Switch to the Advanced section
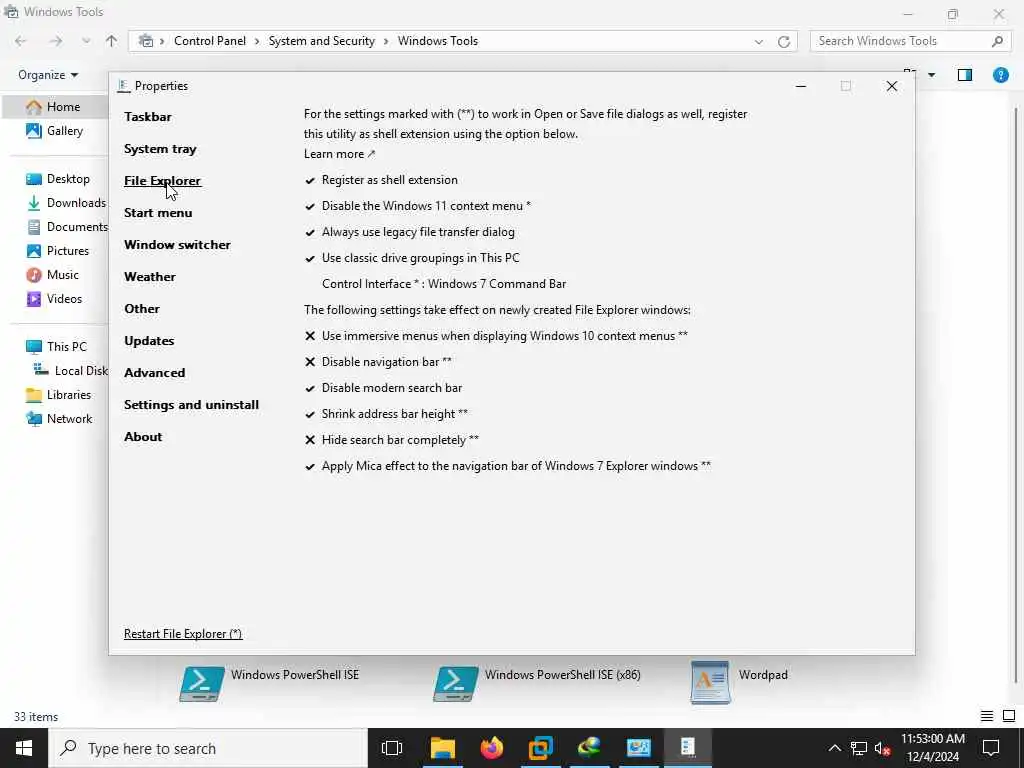 pos(154,373)
